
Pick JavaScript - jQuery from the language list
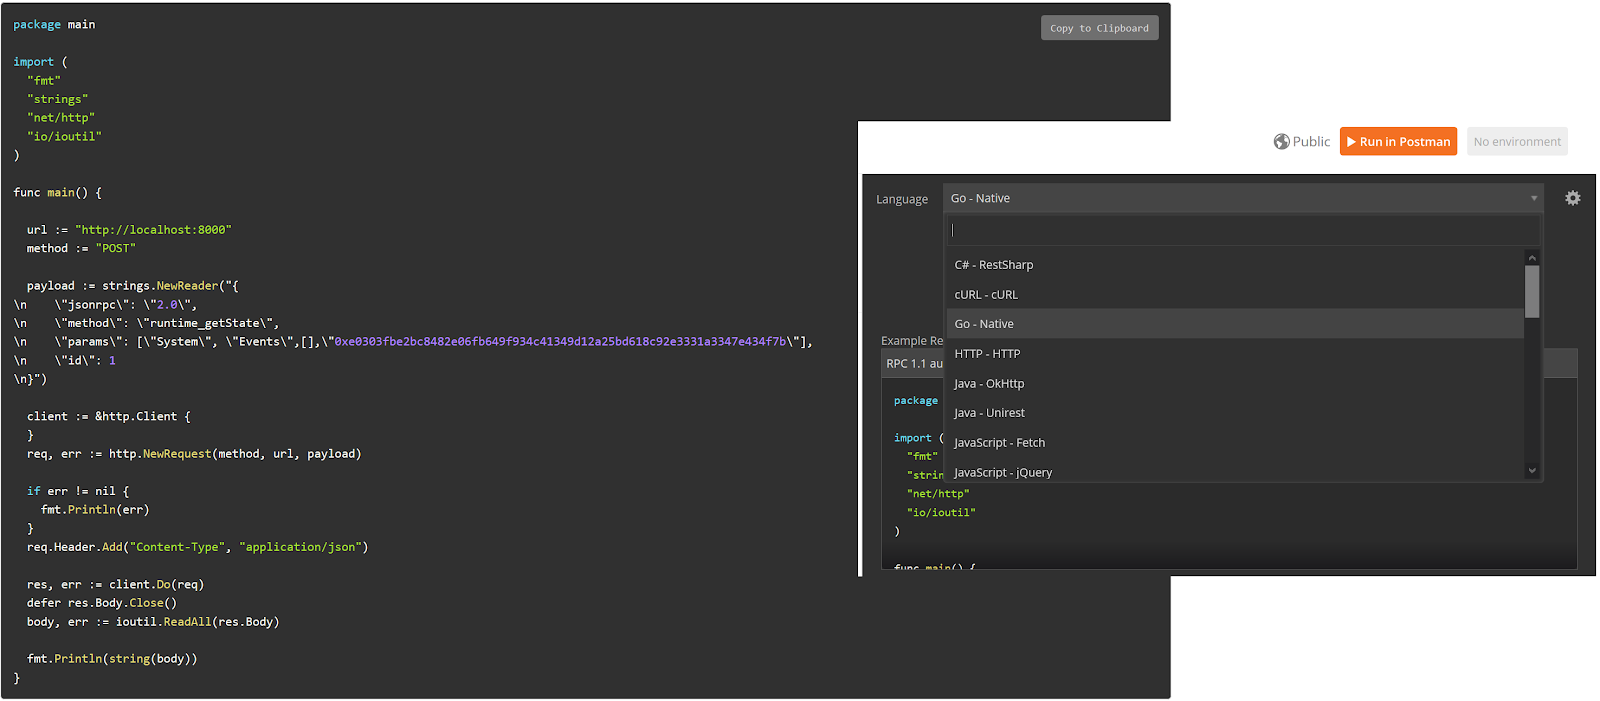pos(1003,472)
